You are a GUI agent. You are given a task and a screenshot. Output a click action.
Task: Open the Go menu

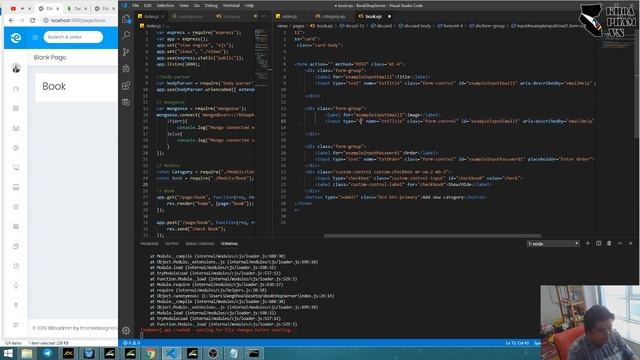[197, 6]
